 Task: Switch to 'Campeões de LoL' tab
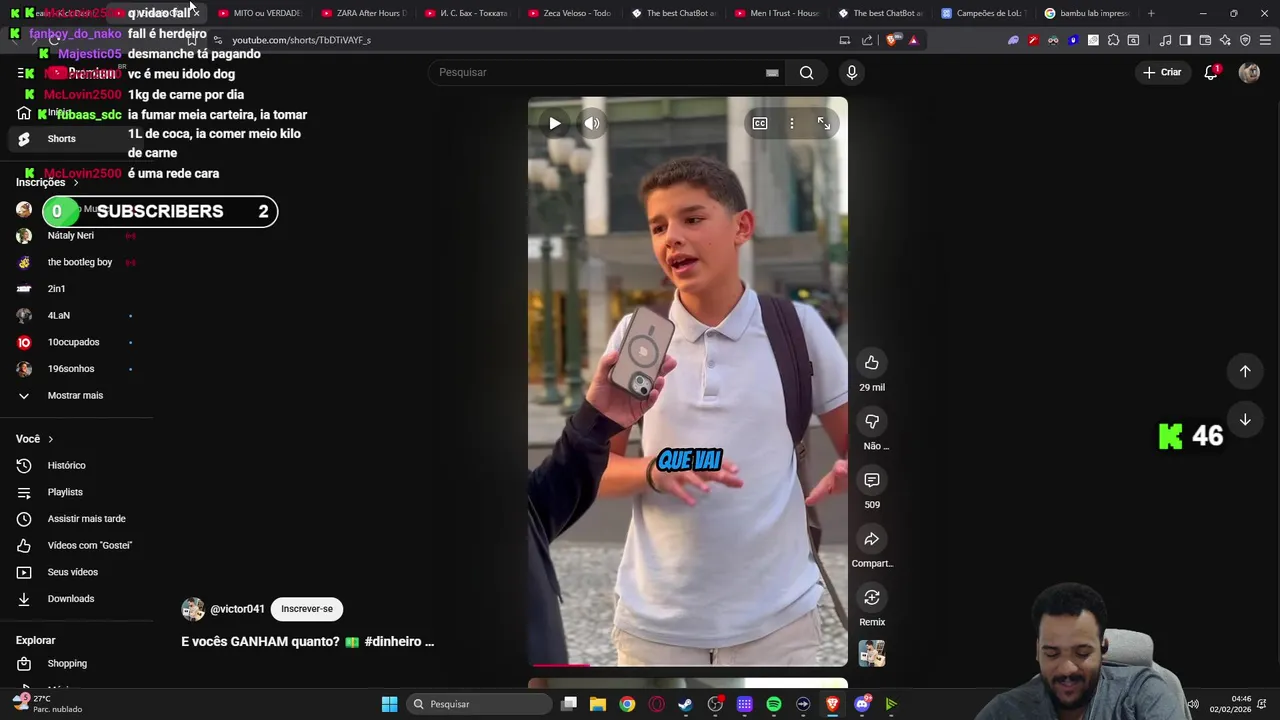pyautogui.click(x=984, y=13)
